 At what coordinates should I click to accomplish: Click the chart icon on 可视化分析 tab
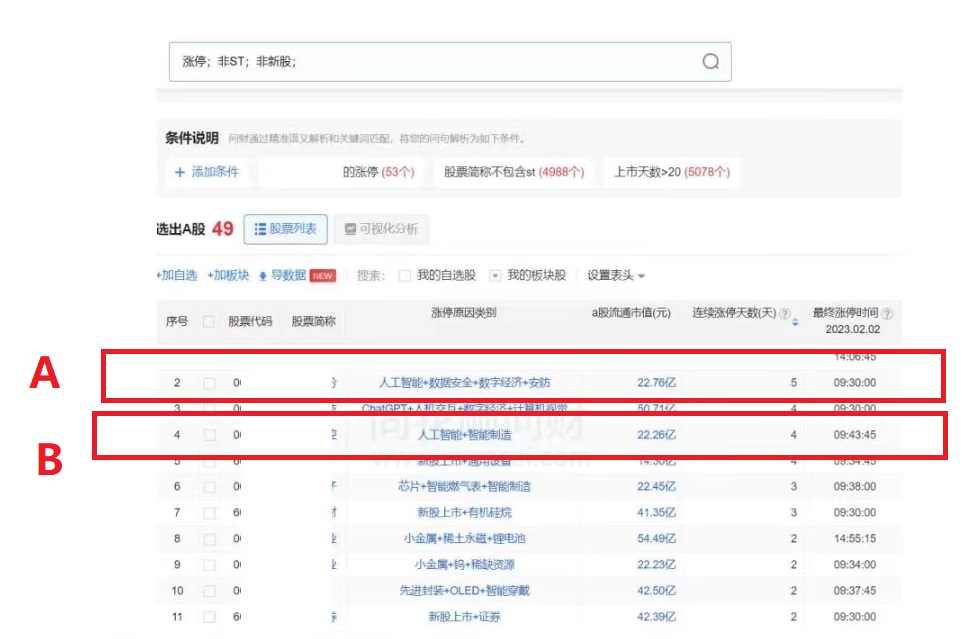350,229
